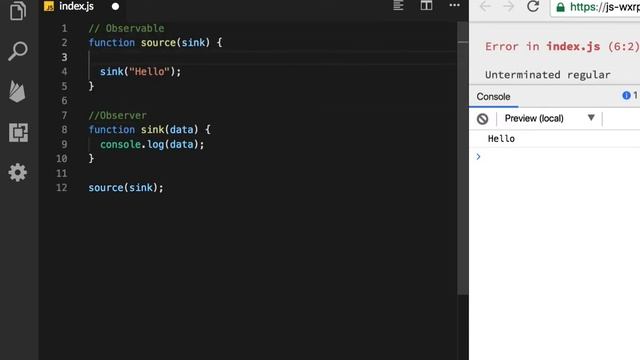Click line number 6 in the gutter
This screenshot has height=360, width=640.
click(64, 101)
